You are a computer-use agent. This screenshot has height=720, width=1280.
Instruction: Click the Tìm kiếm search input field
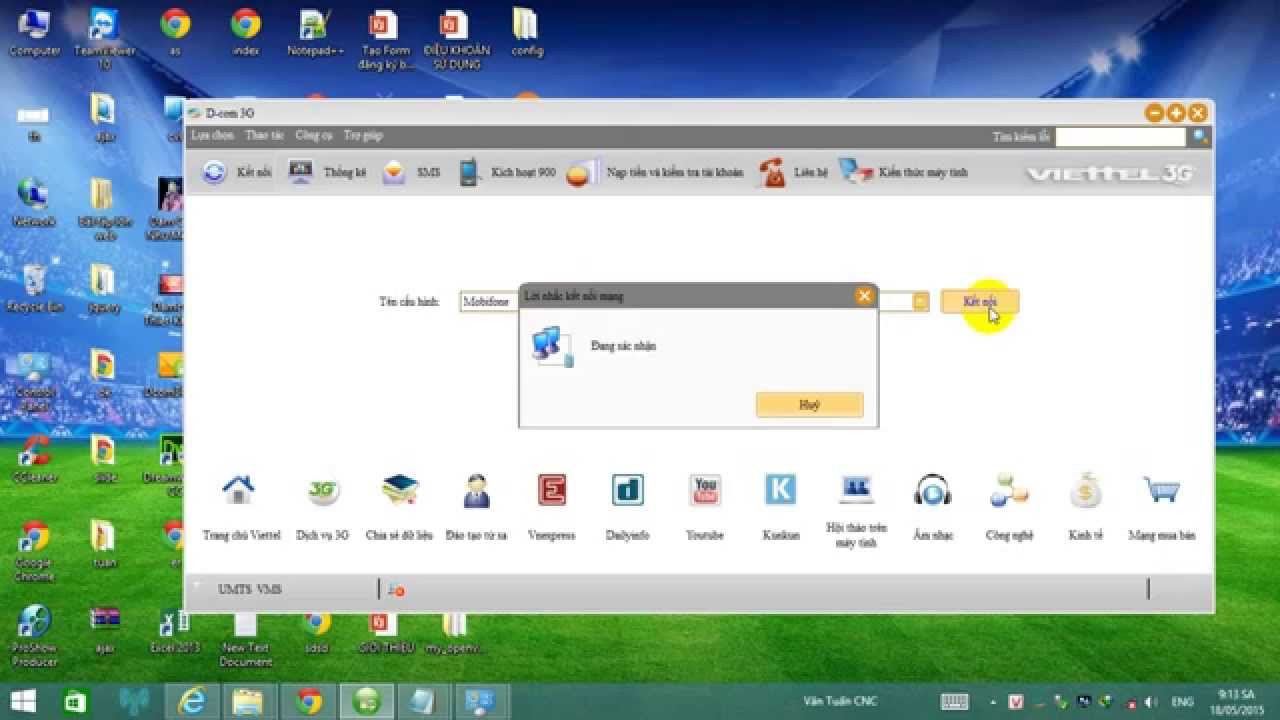tap(1121, 137)
